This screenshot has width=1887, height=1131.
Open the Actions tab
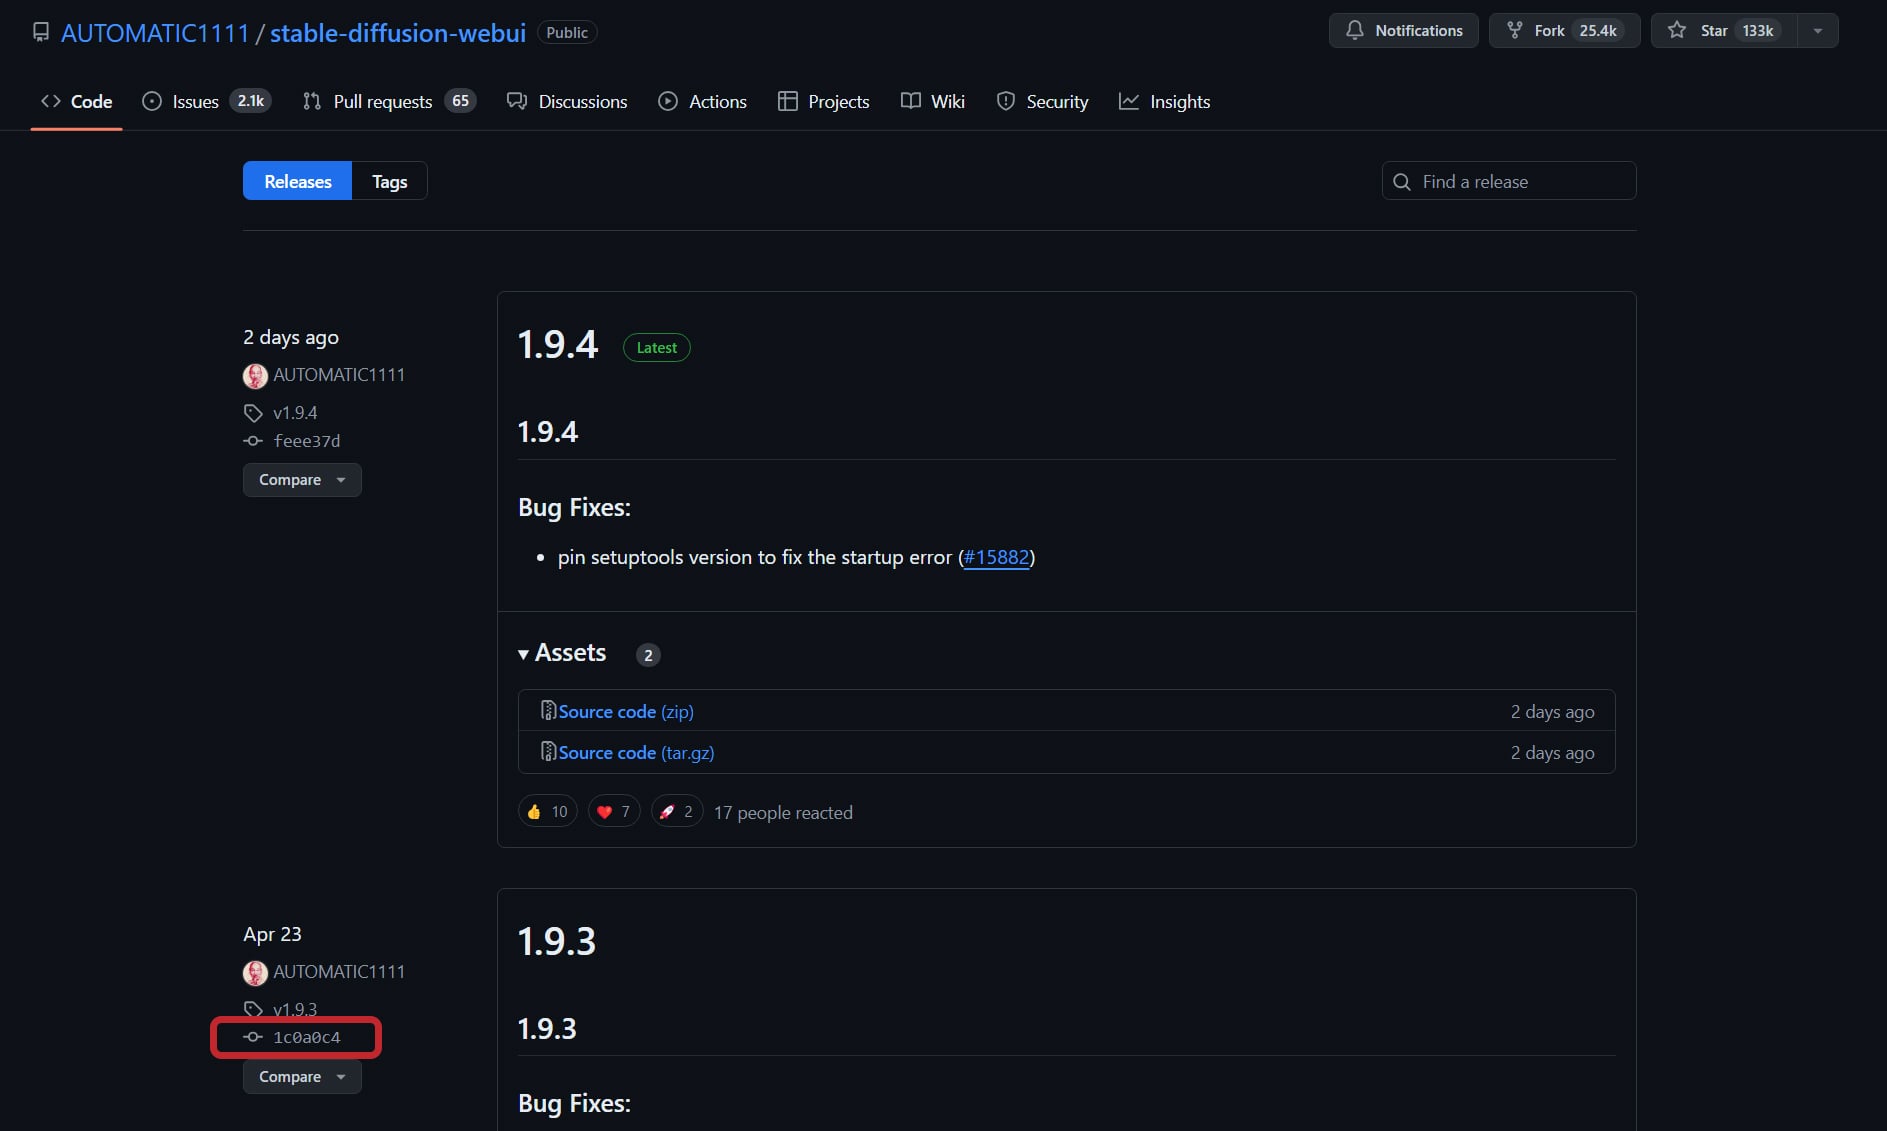click(702, 101)
